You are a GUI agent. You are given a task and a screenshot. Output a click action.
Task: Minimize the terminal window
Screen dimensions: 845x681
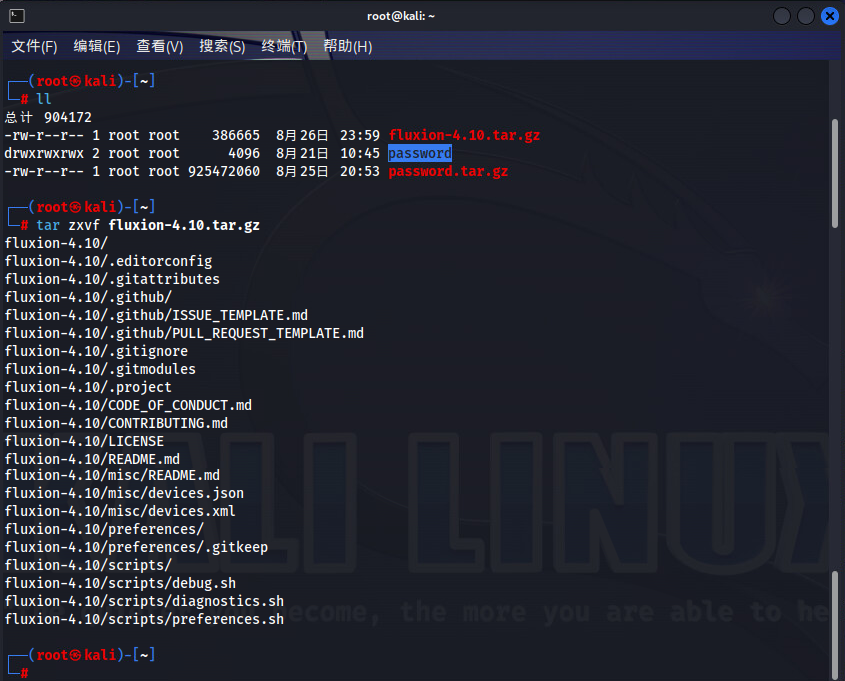click(781, 16)
